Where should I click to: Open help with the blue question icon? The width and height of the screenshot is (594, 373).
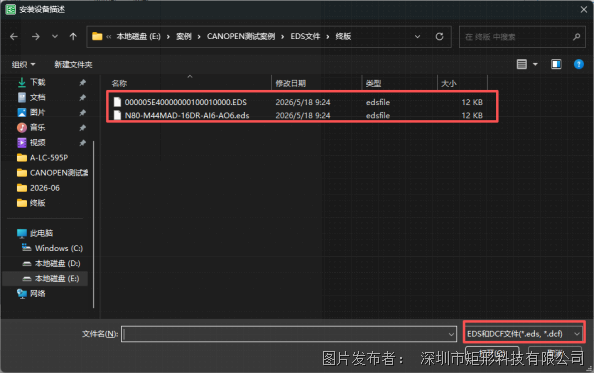579,64
